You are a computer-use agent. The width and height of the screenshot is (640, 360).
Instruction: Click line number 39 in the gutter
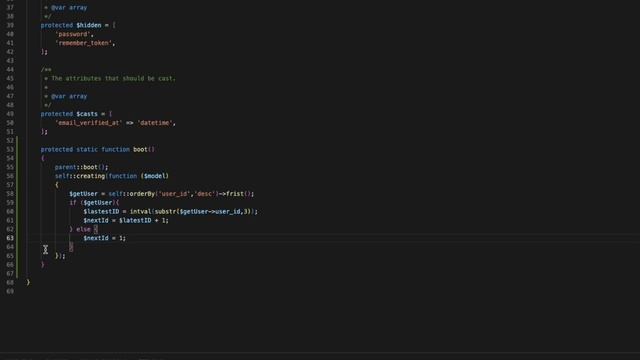[10, 25]
